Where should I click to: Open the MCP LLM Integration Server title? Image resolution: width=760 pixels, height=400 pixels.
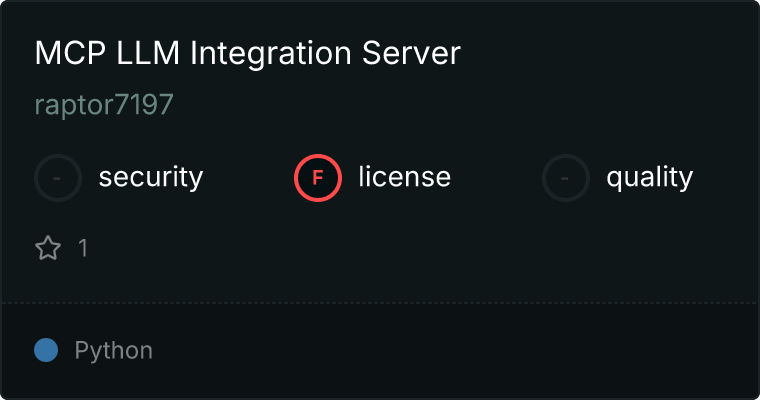tap(247, 54)
